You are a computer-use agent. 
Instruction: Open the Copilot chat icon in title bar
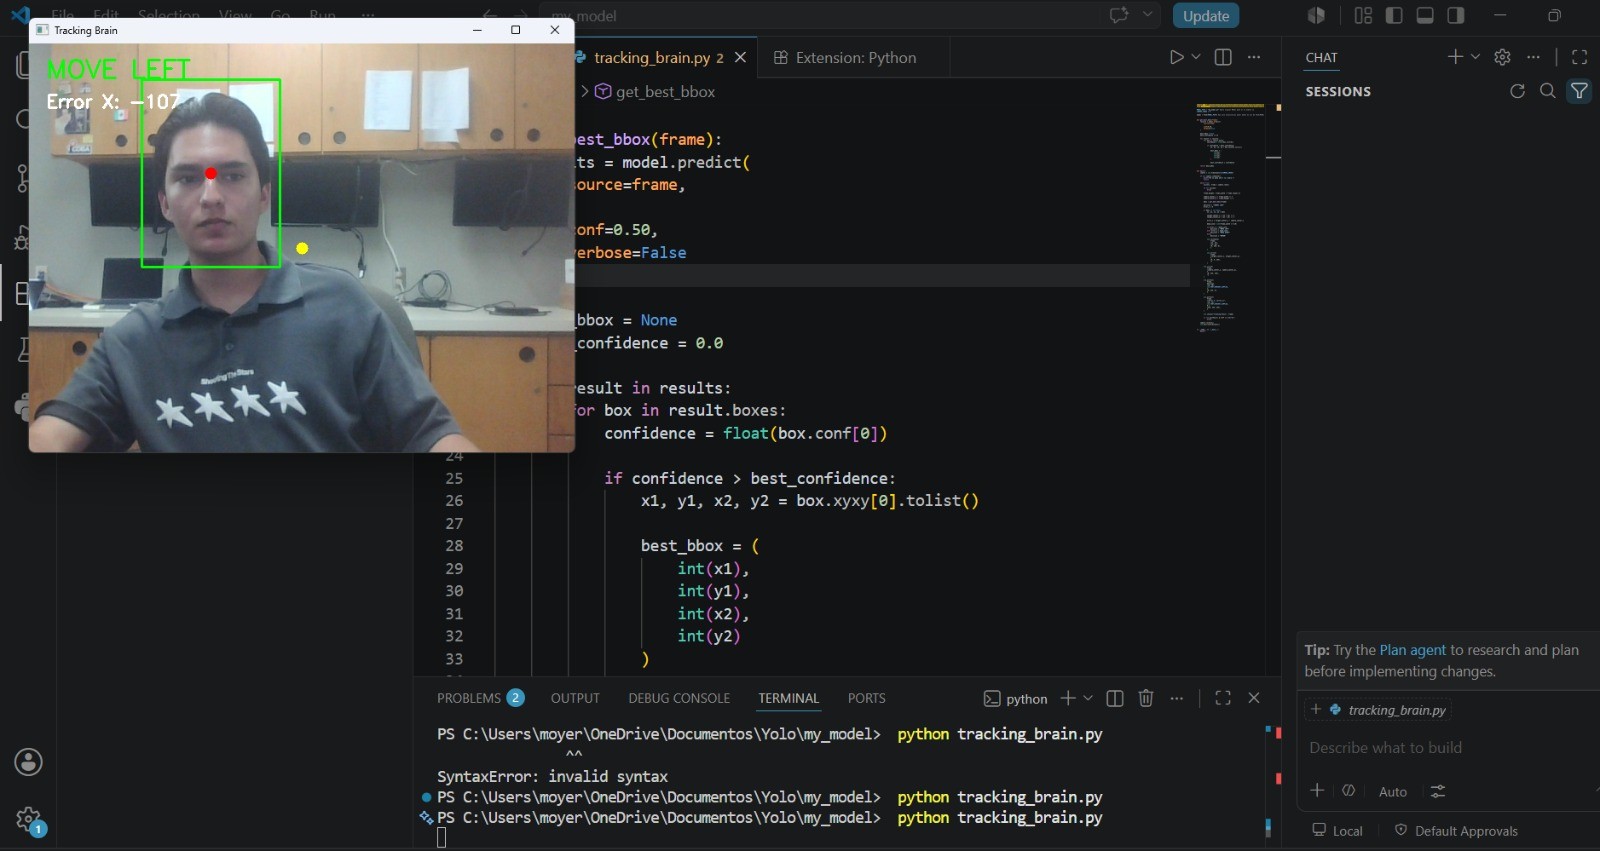click(x=1119, y=15)
